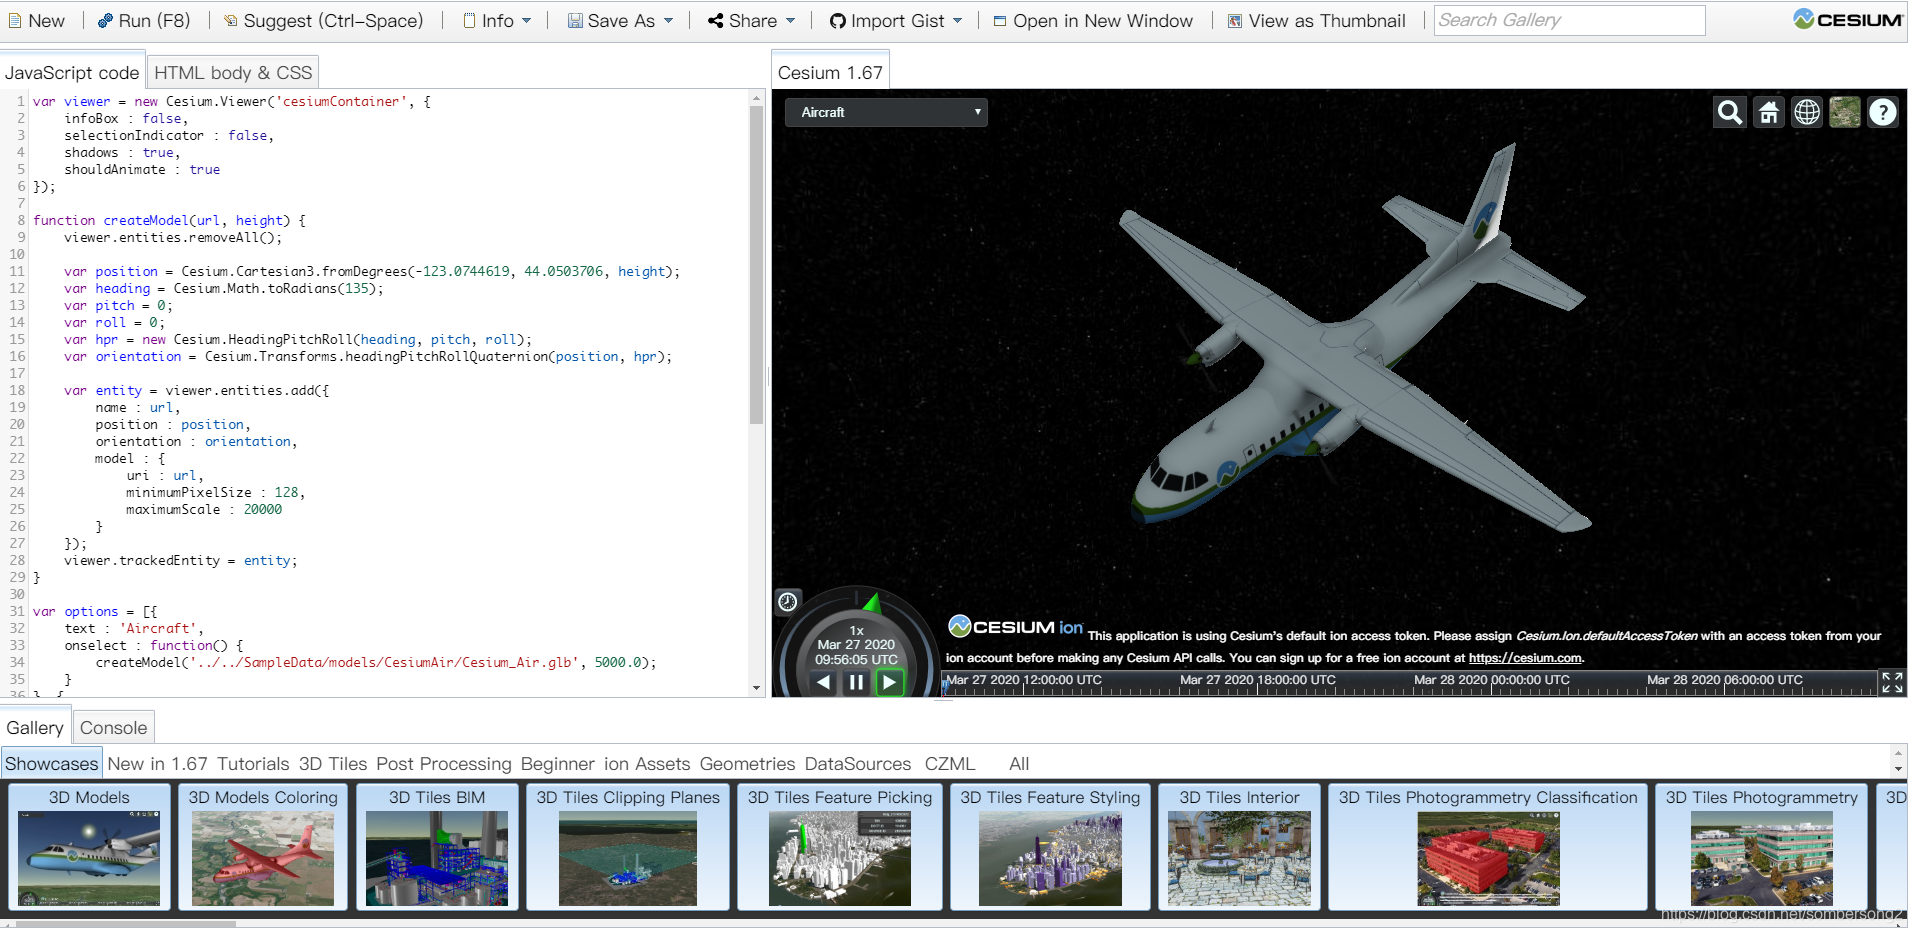The height and width of the screenshot is (933, 1913).
Task: Open 3D Models Coloring demo thumbnail
Action: pos(263,847)
